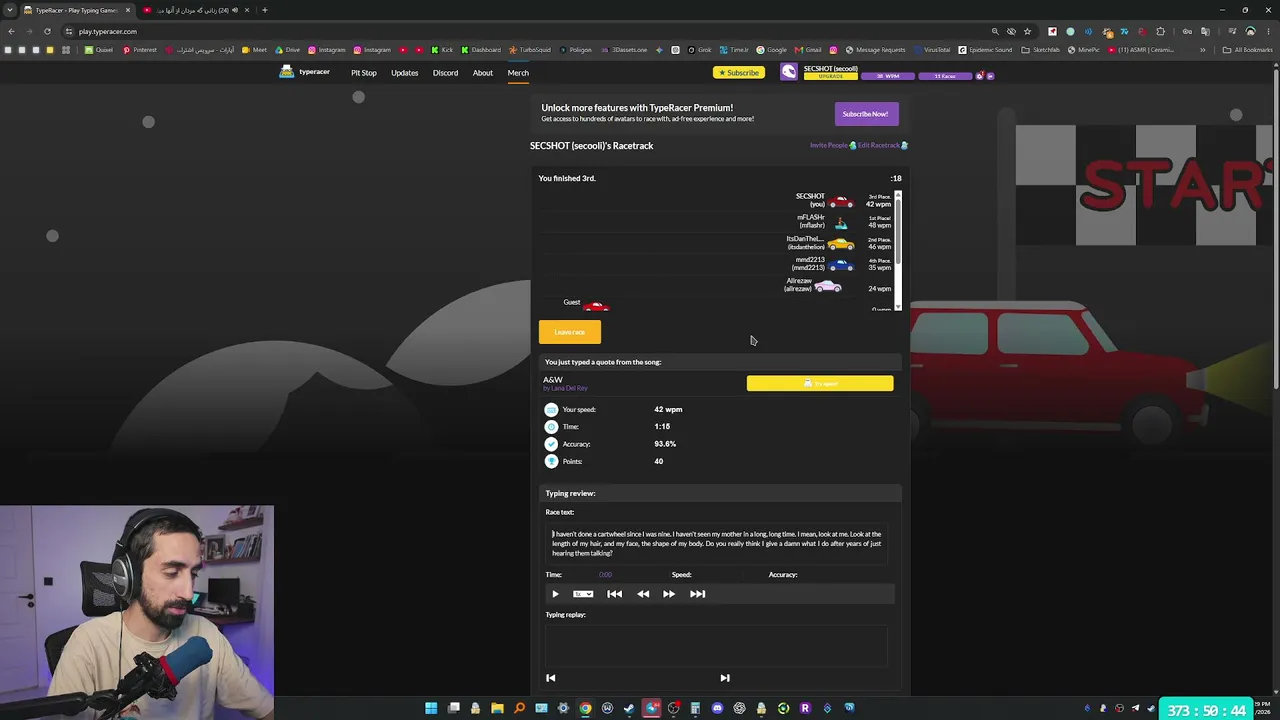Open the Instagram bookmark next to Drive
The image size is (1280, 720).
pyautogui.click(x=327, y=50)
